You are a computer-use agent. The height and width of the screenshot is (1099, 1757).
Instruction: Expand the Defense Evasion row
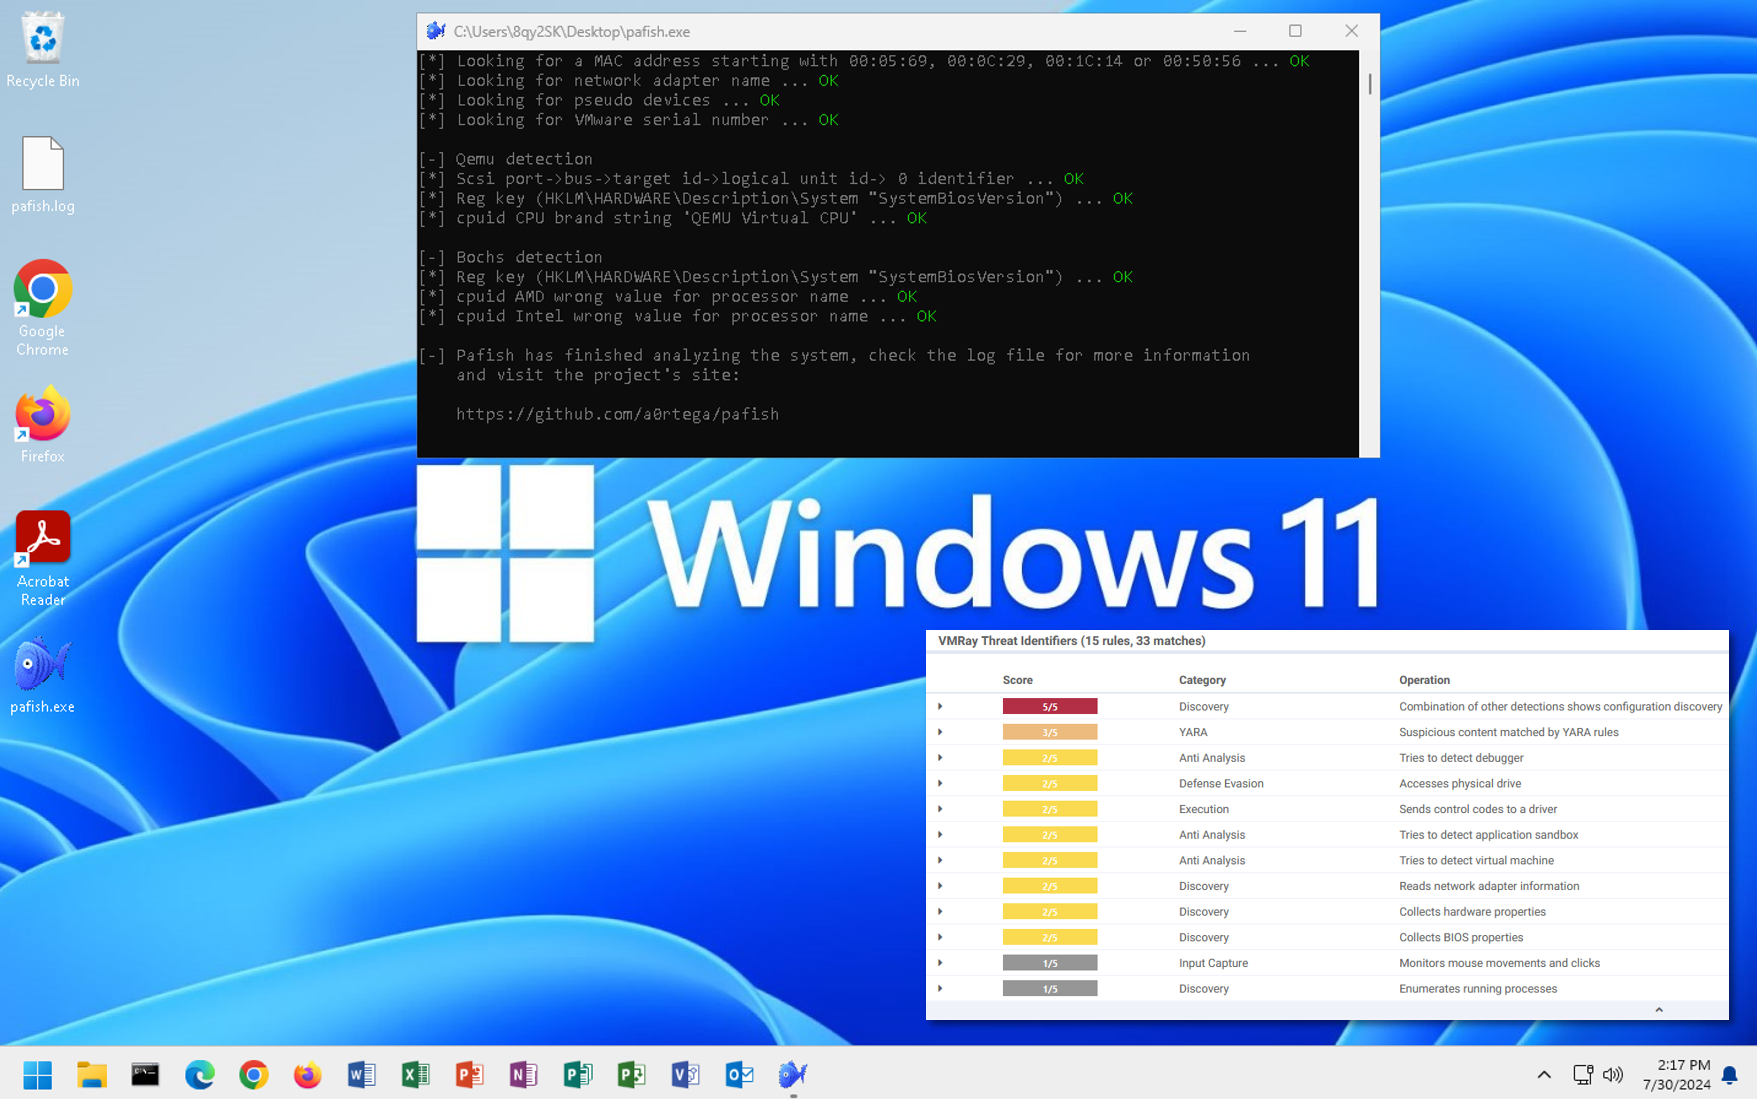coord(940,784)
